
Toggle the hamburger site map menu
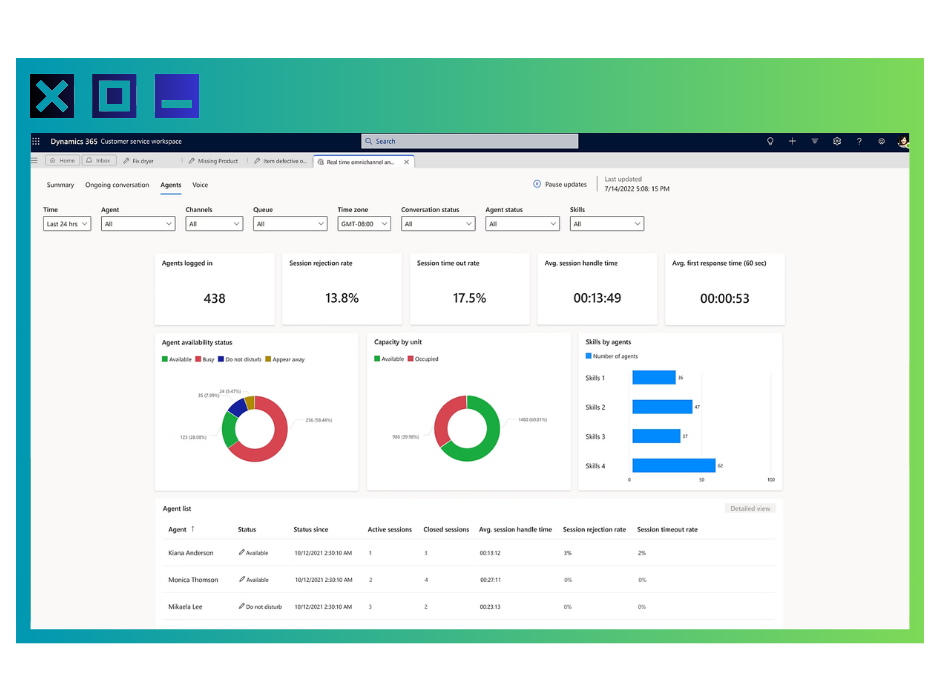[x=35, y=160]
